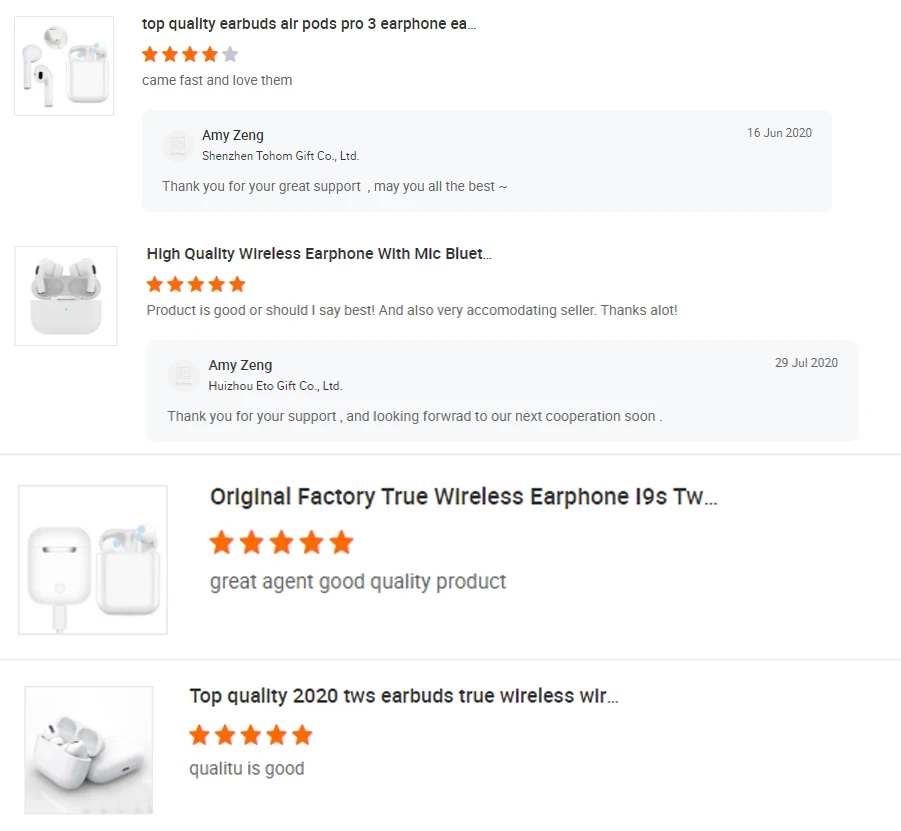
Task: Open "top quality earbuds air pods pro 3" title link
Action: (309, 24)
